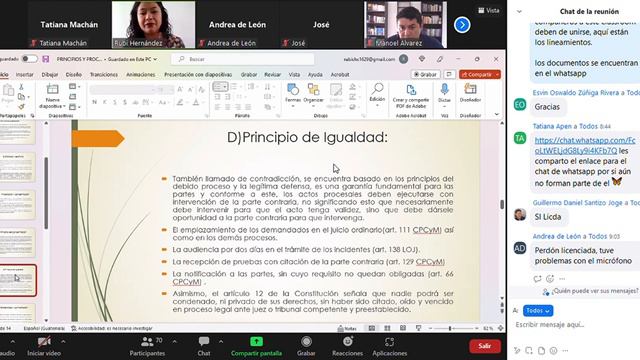The height and width of the screenshot is (360, 640).
Task: Click the Cut scissors icon
Action: [x=21, y=87]
